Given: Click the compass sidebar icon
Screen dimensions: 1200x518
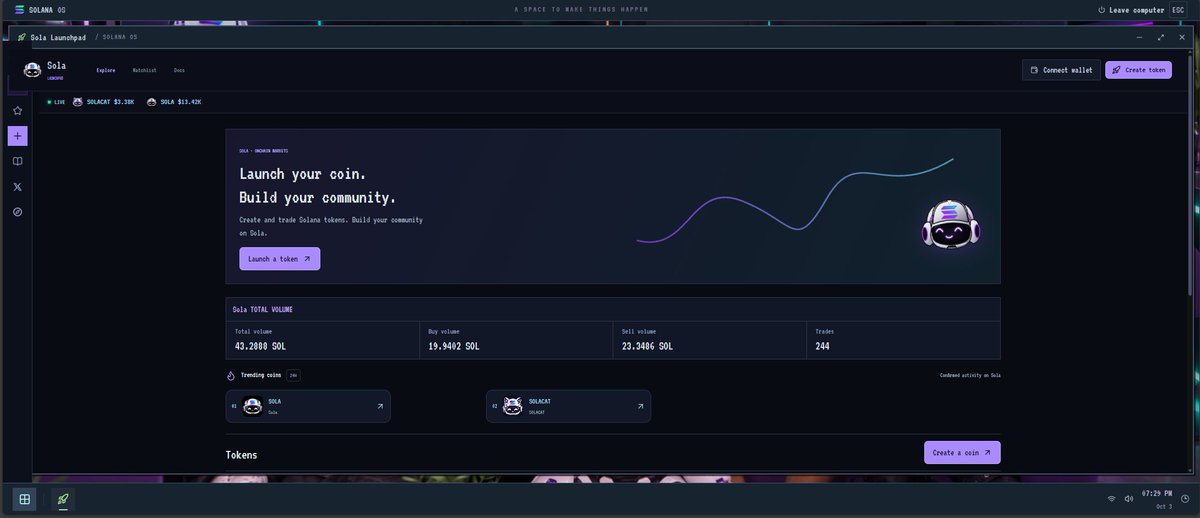Looking at the screenshot, I should point(17,212).
